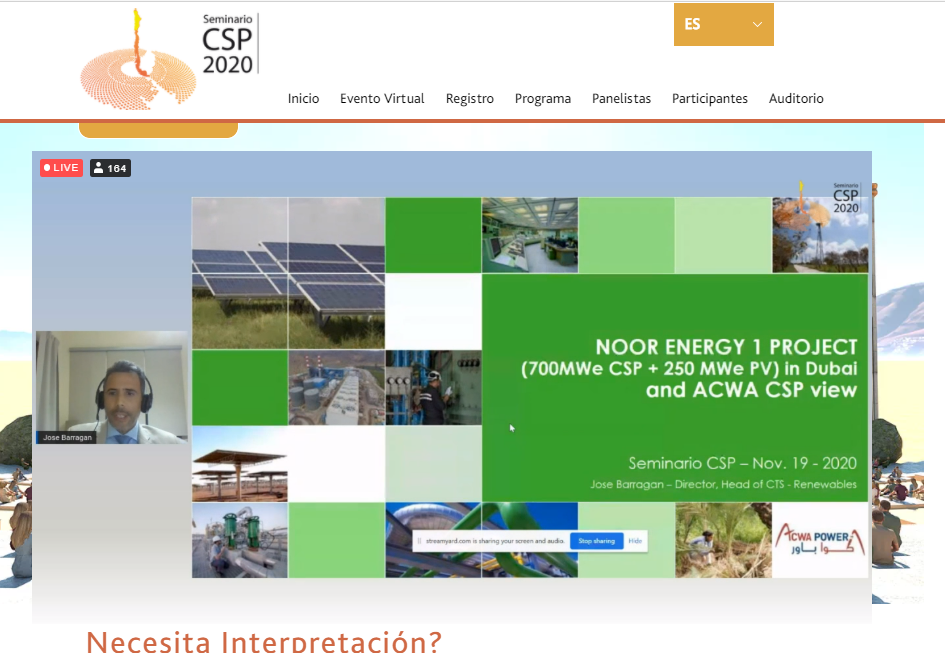The image size is (945, 653).
Task: Click the Jose Barragan webcam thumbnail
Action: [112, 387]
